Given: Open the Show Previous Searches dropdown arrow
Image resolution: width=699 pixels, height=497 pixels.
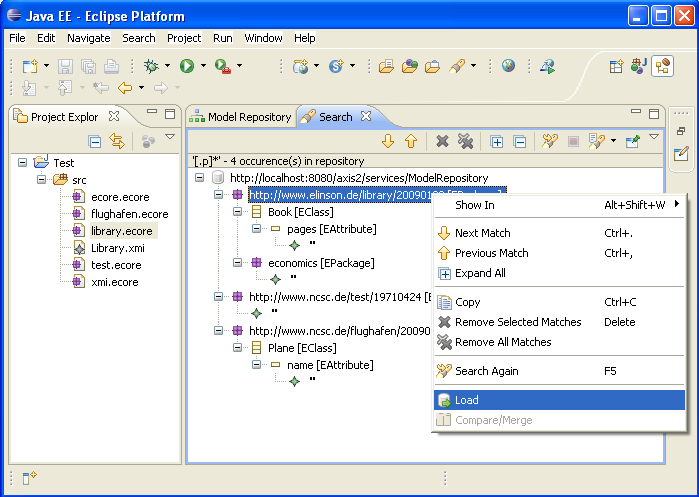Looking at the screenshot, I should pyautogui.click(x=614, y=141).
